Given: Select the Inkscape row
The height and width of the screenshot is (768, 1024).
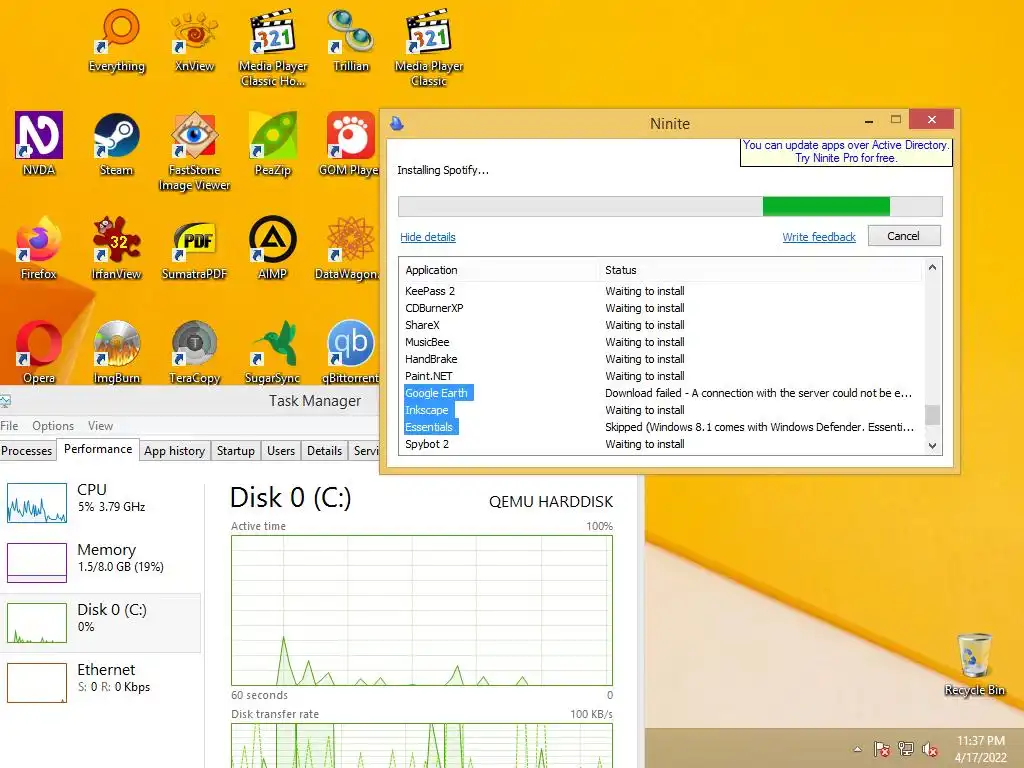Looking at the screenshot, I should click(662, 410).
